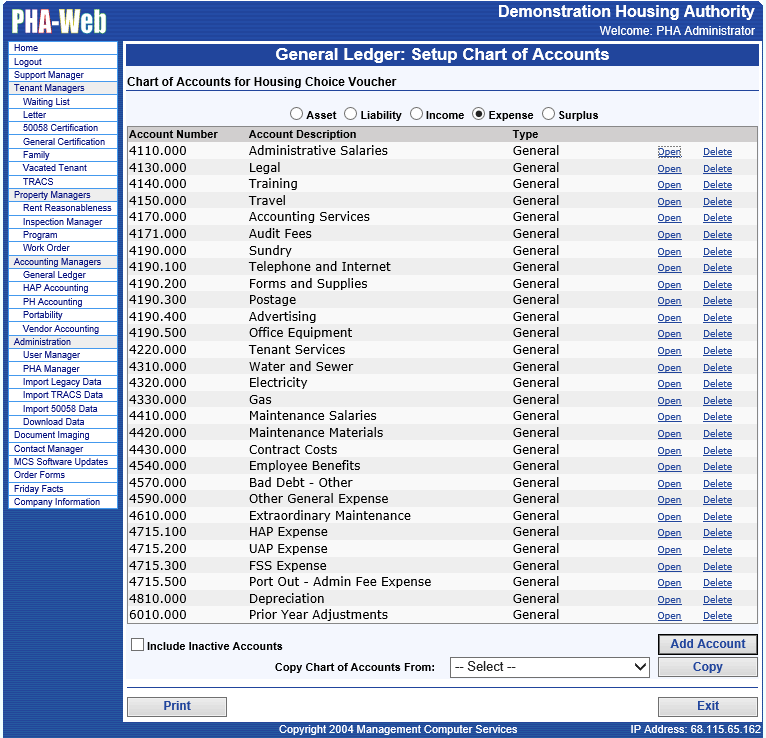
Task: Open the Employee Benefits account
Action: [669, 467]
